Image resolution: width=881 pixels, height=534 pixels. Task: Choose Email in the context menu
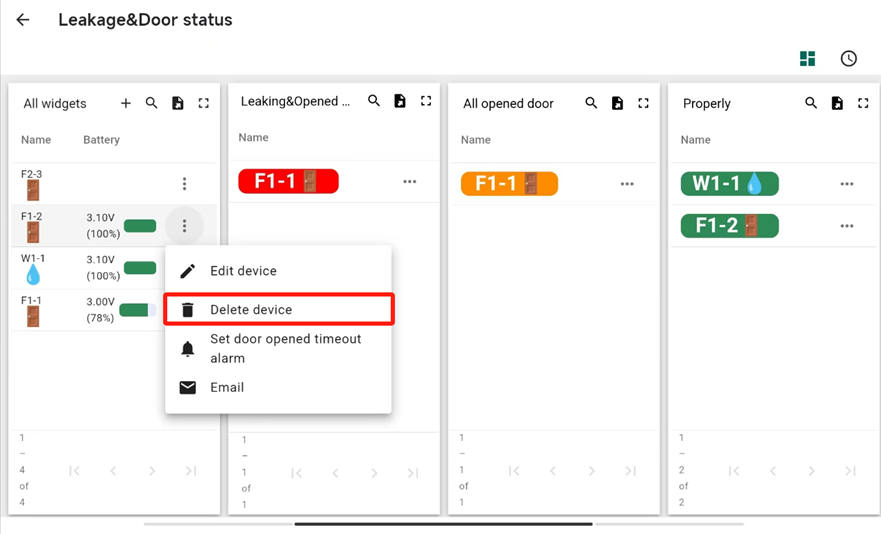(x=227, y=388)
